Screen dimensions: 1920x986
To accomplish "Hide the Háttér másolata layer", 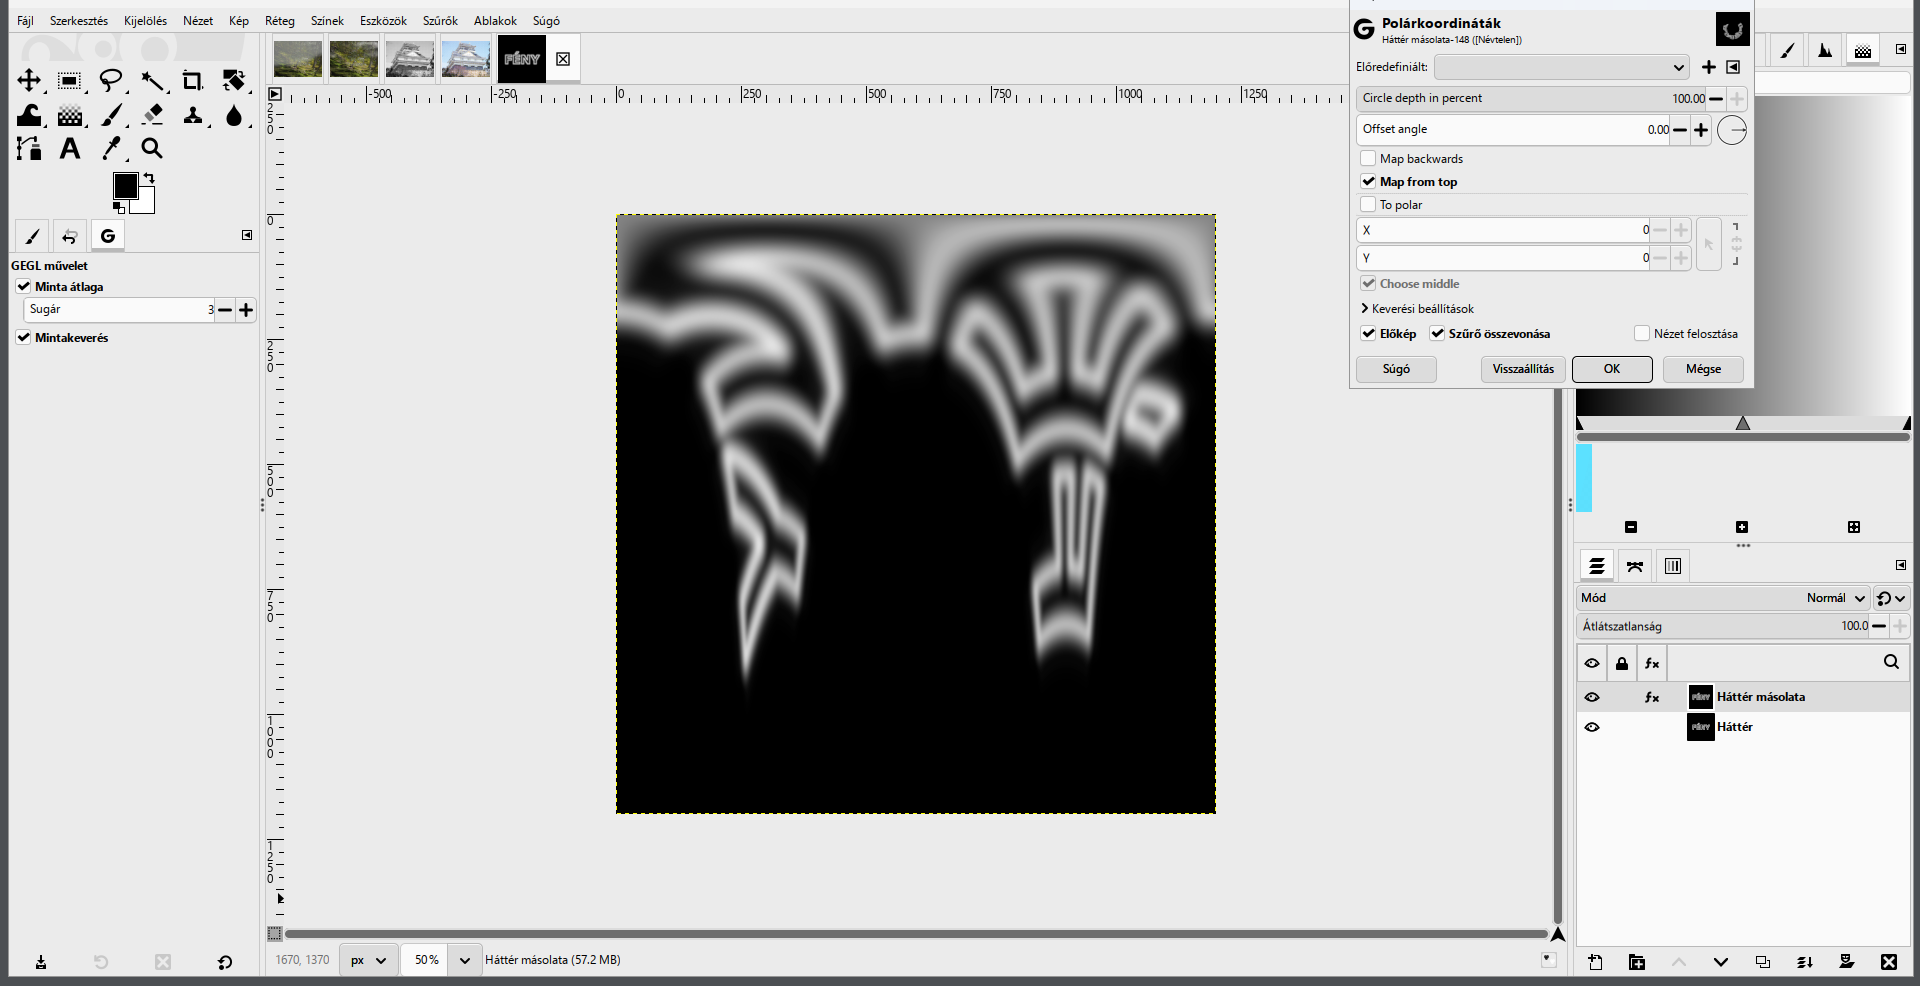I will coord(1592,697).
